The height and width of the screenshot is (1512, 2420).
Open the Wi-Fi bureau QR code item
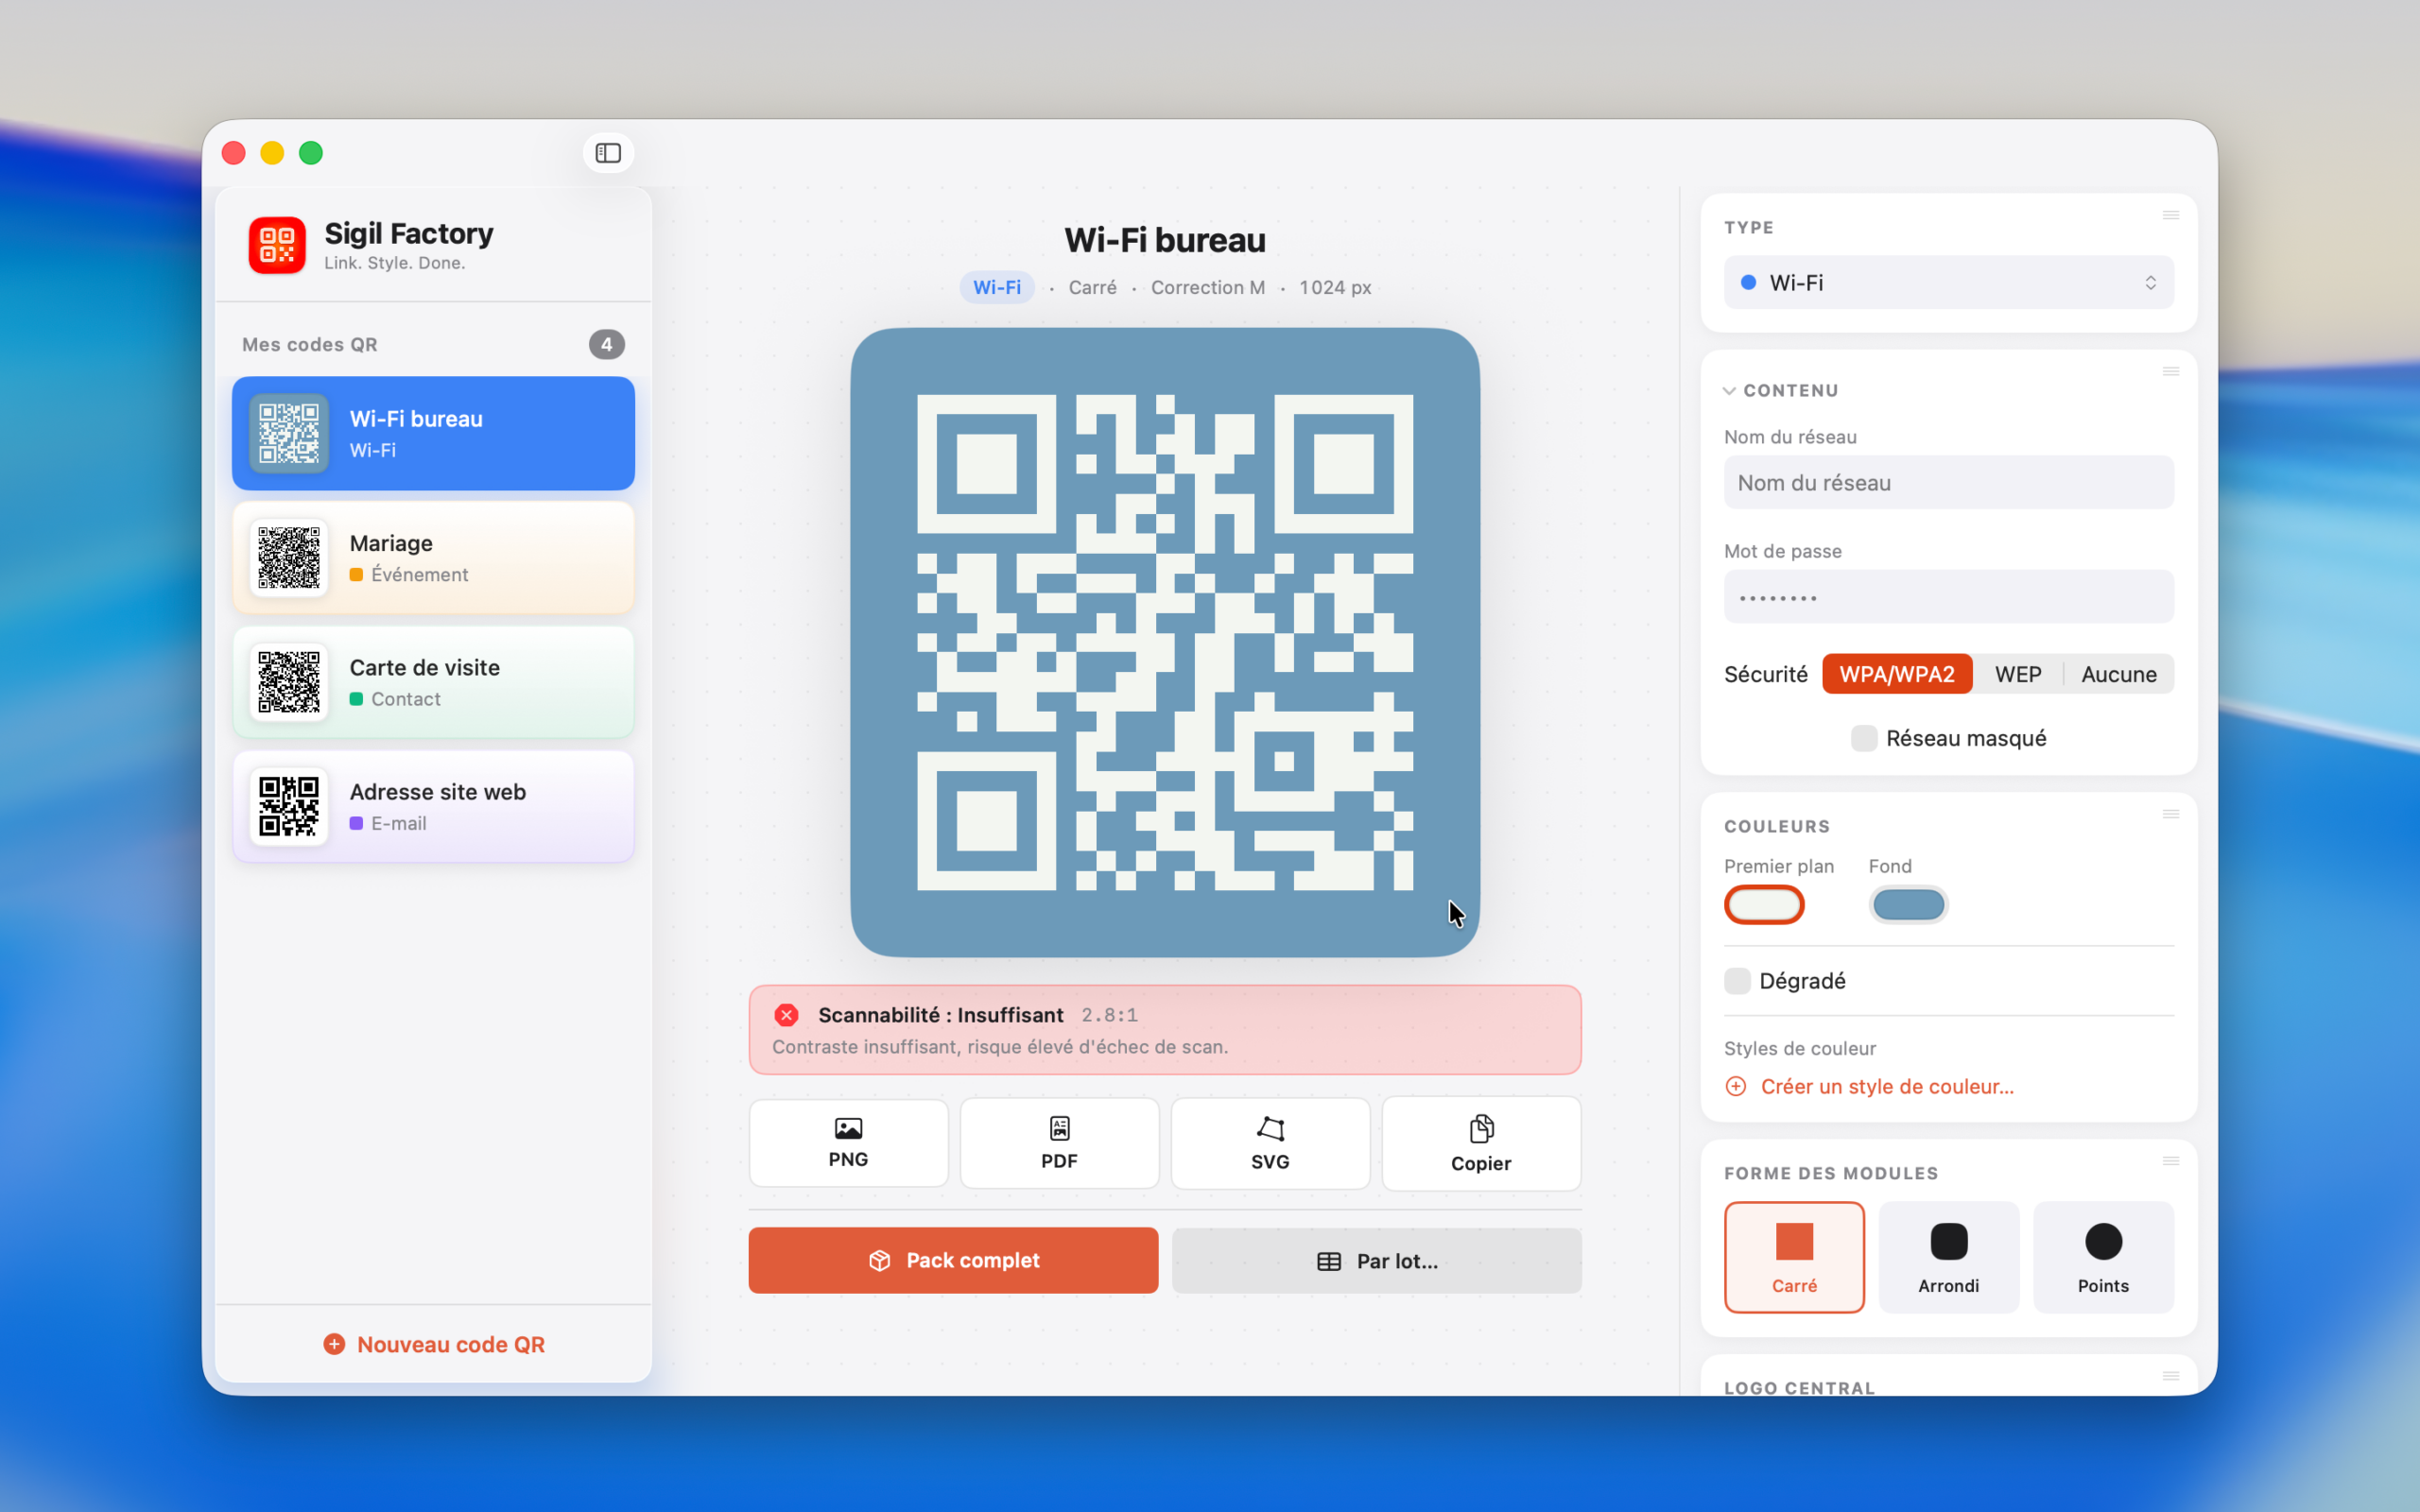[x=433, y=433]
